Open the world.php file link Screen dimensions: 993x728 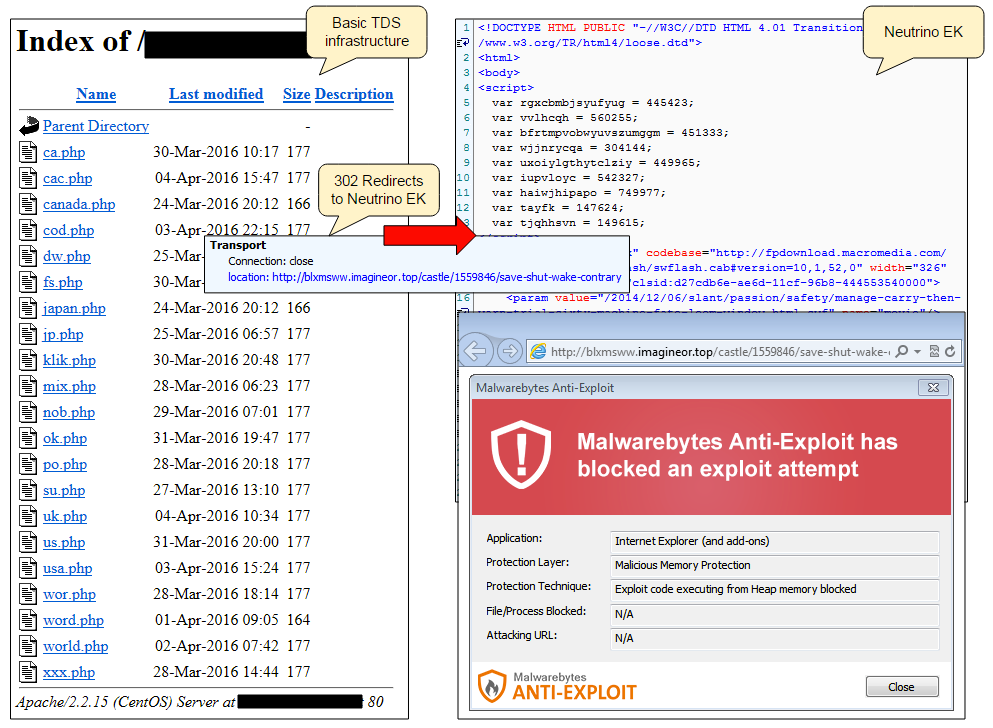coord(75,646)
